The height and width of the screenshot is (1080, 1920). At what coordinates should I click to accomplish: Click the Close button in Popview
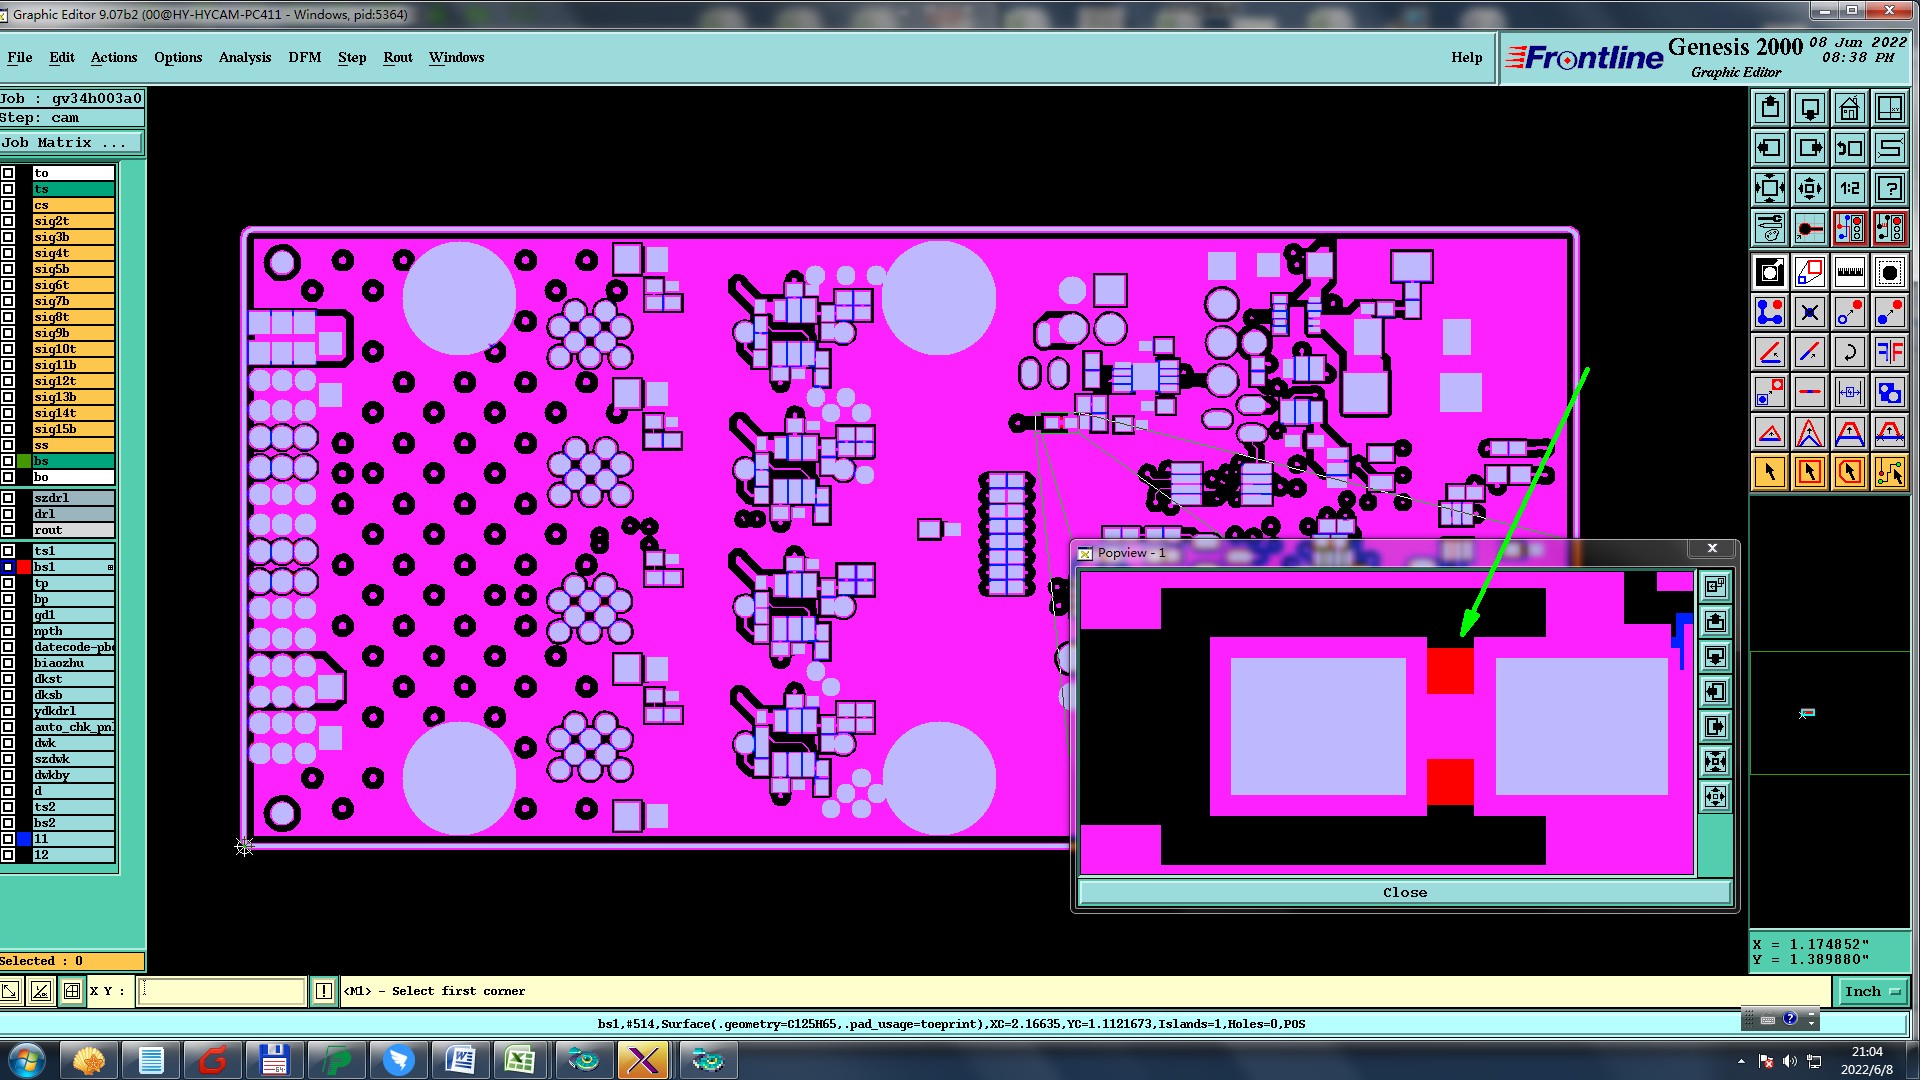tap(1404, 892)
